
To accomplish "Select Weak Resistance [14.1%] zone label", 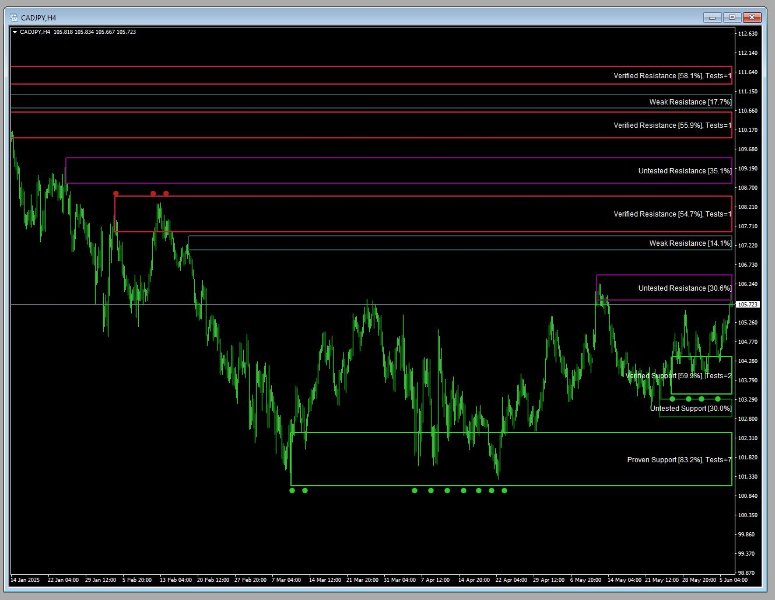I will [690, 243].
